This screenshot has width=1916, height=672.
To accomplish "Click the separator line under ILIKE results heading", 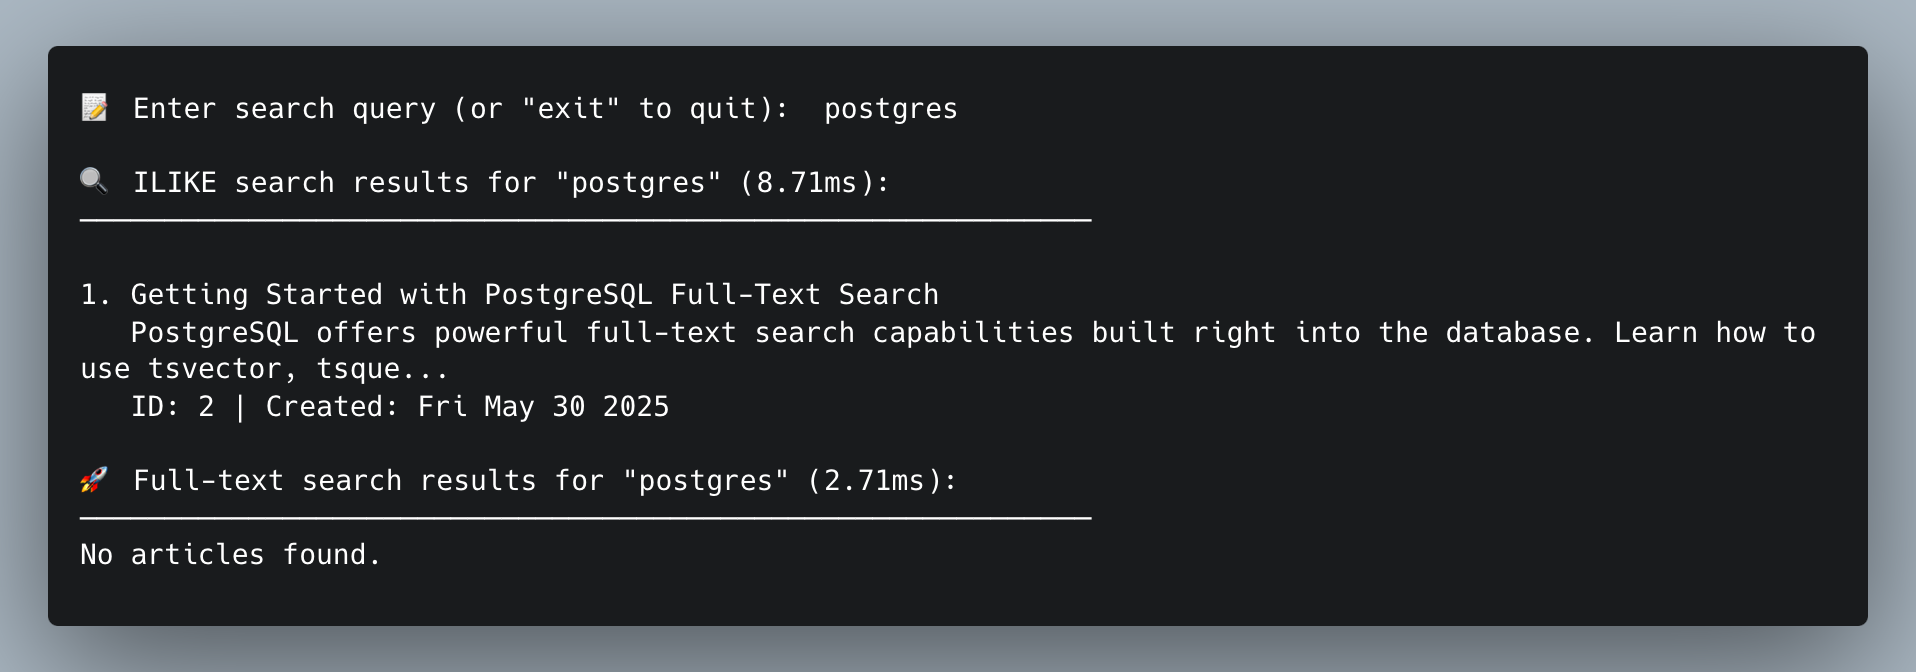I will (585, 219).
